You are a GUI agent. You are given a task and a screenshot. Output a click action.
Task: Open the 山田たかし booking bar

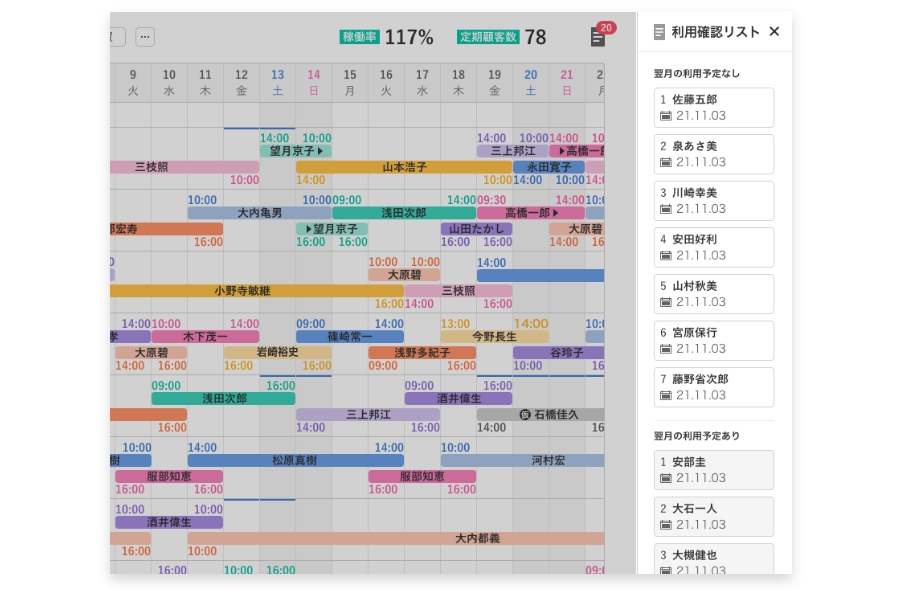[x=477, y=229]
